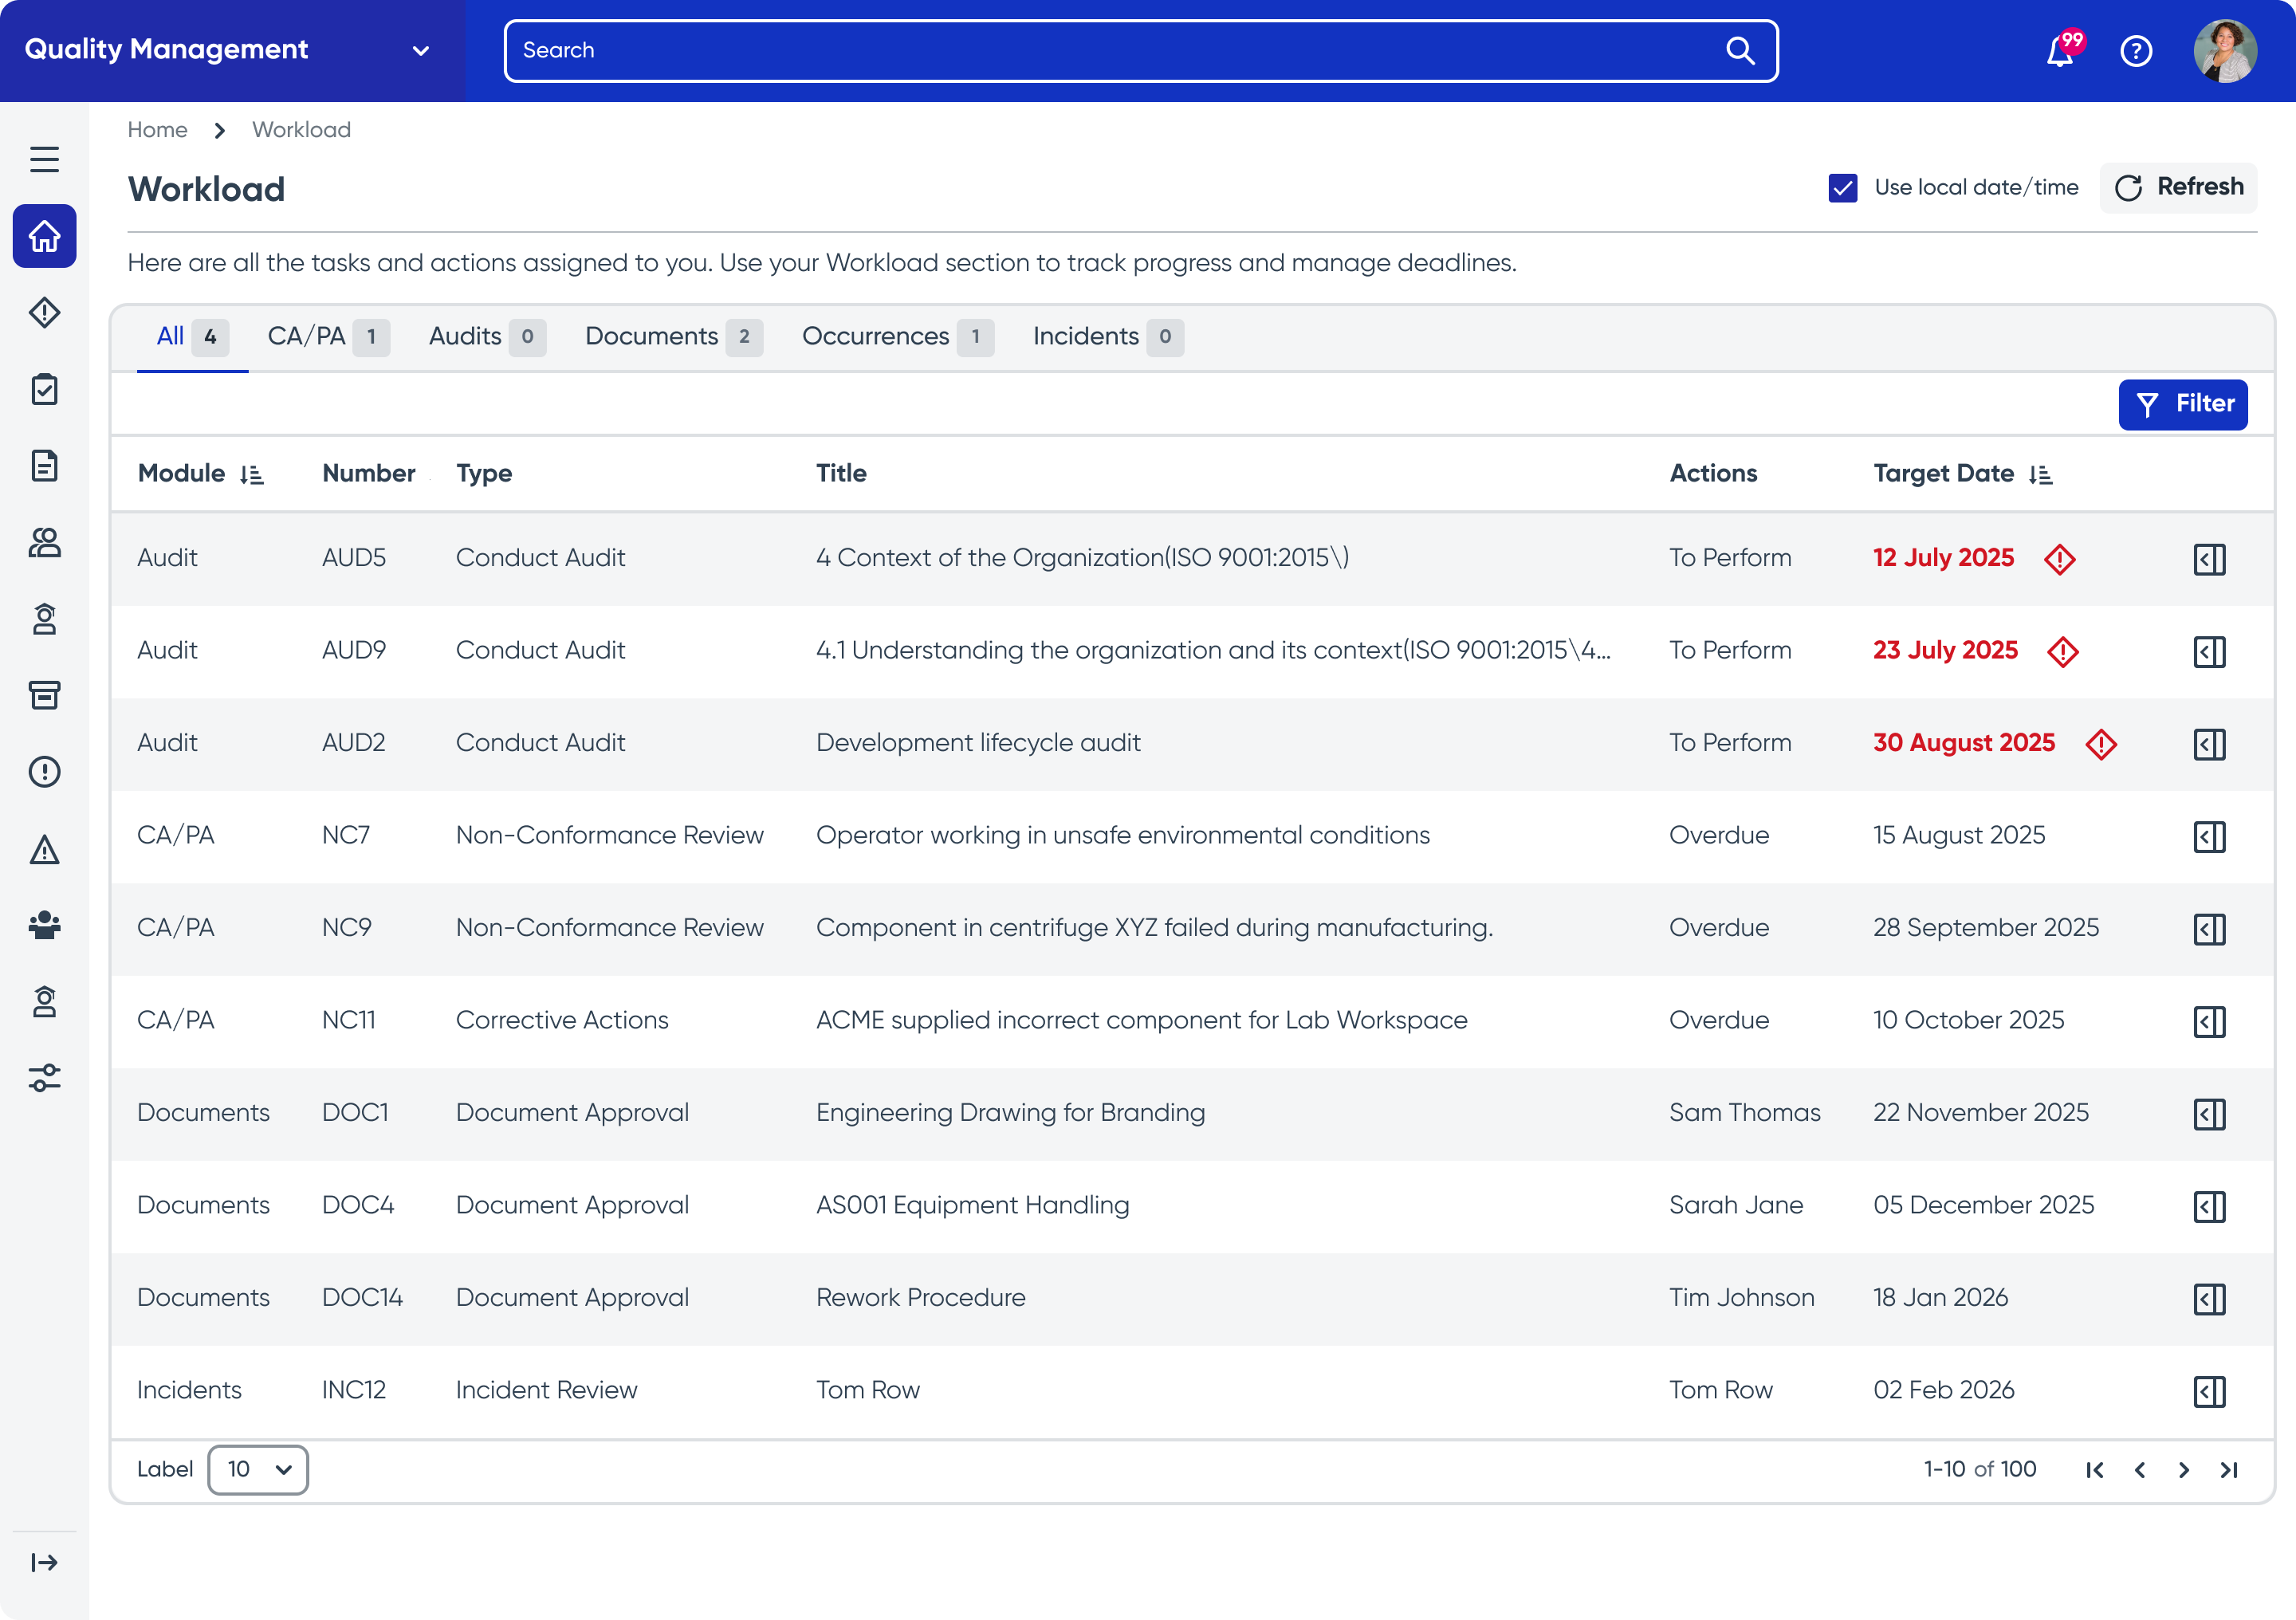
Task: Click overdue warning icon beside 30 August 2025
Action: (x=2101, y=744)
